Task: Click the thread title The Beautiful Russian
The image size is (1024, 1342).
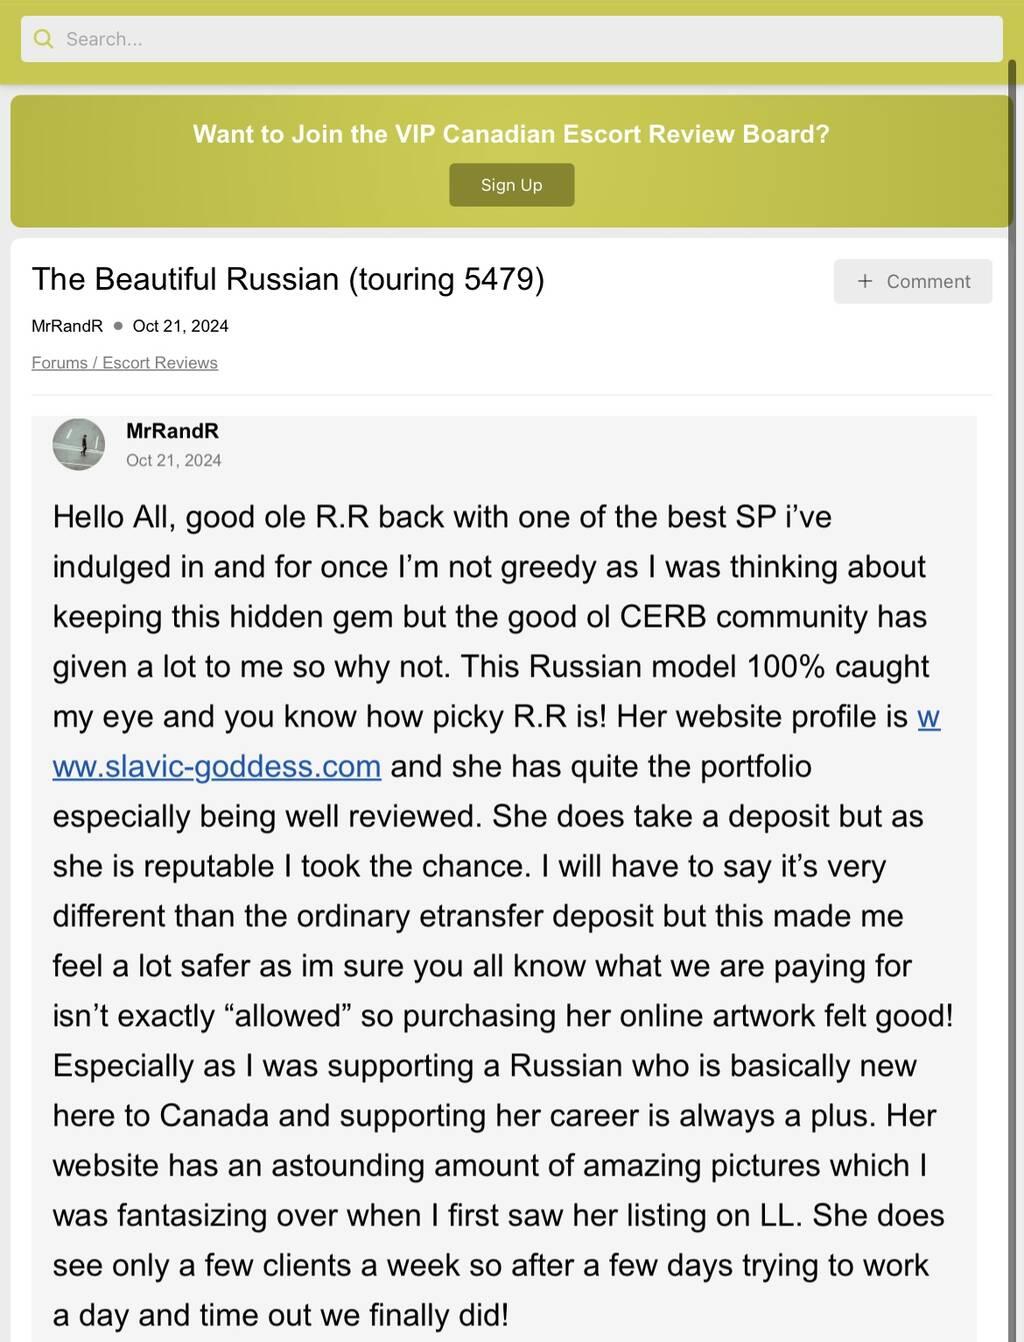Action: tap(288, 279)
